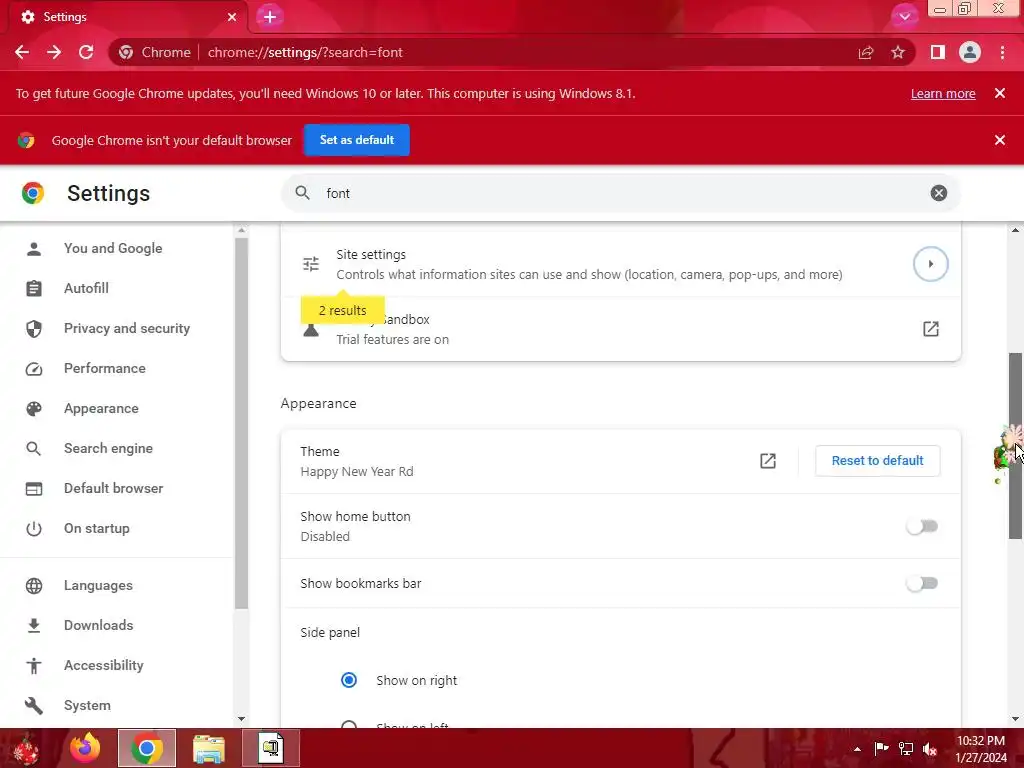
Task: Open Privacy and security section
Action: (x=127, y=328)
